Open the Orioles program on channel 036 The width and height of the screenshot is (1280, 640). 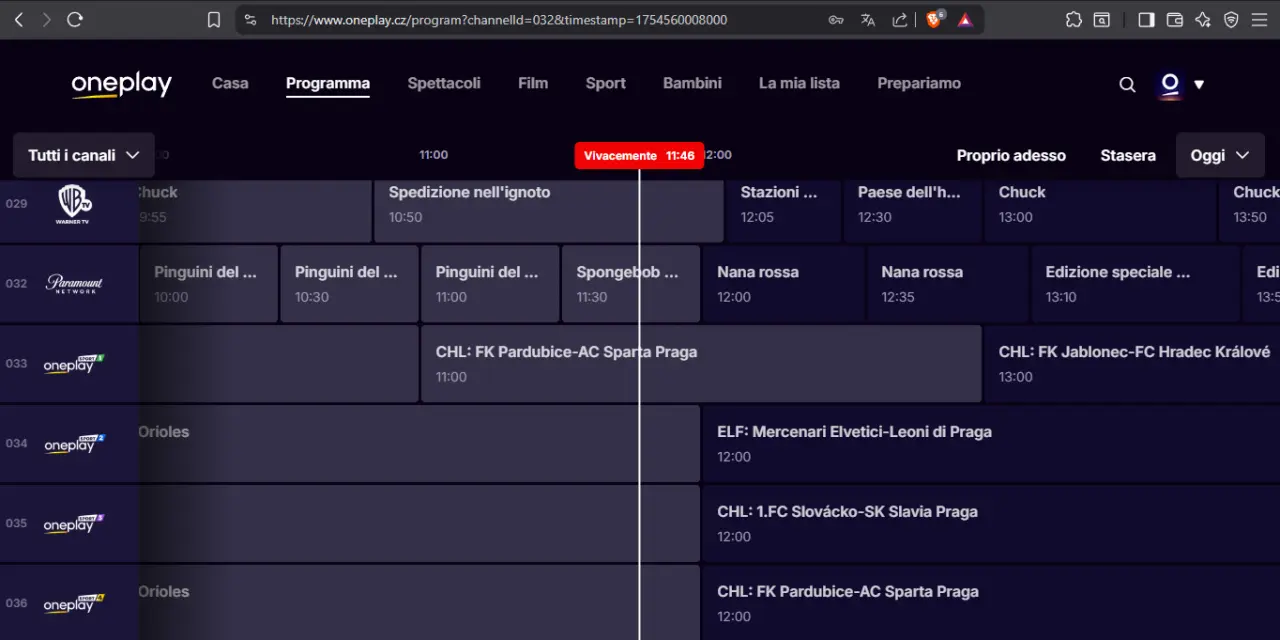click(419, 603)
